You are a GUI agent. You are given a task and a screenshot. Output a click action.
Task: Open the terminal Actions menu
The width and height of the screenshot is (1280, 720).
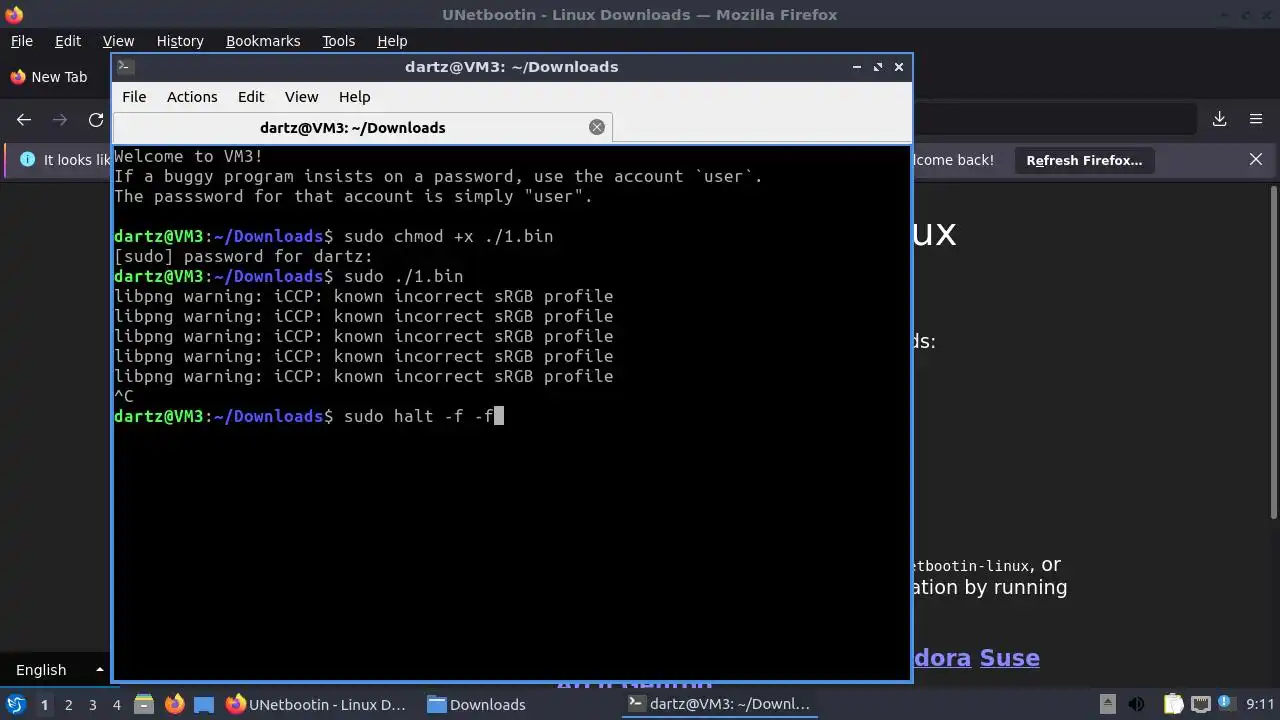tap(192, 97)
